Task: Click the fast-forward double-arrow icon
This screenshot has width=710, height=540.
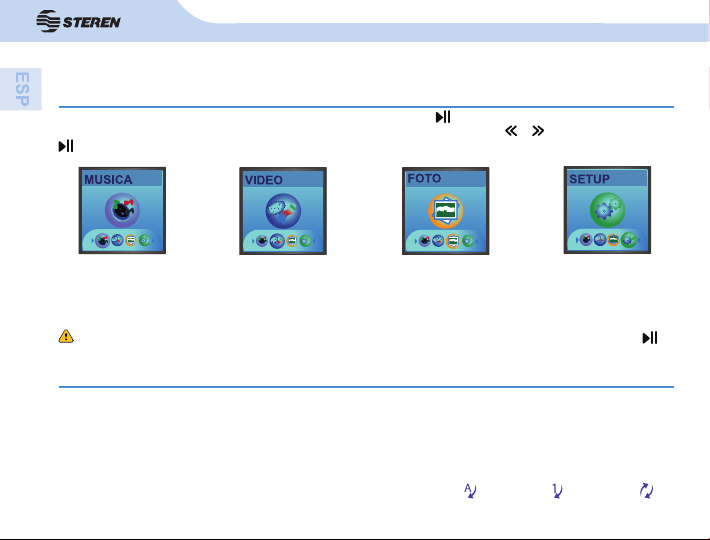Action: (x=538, y=131)
